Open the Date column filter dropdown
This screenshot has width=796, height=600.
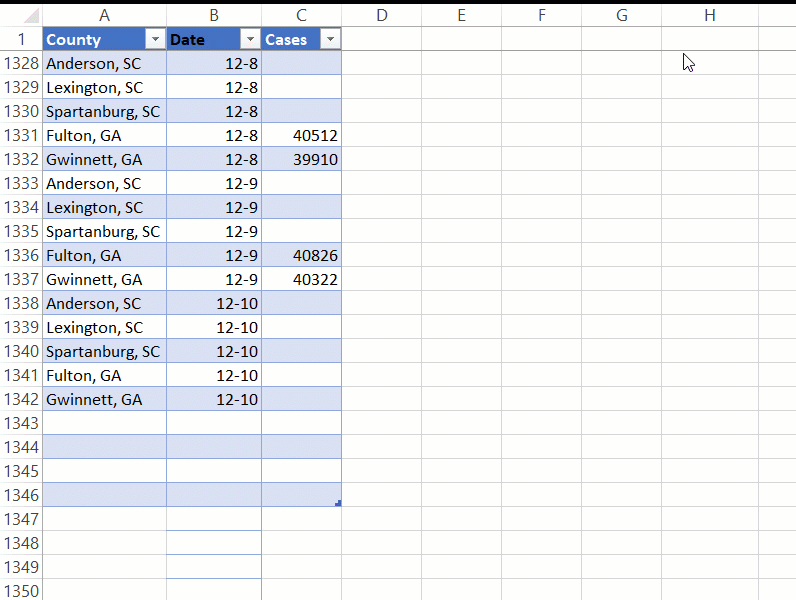[250, 39]
